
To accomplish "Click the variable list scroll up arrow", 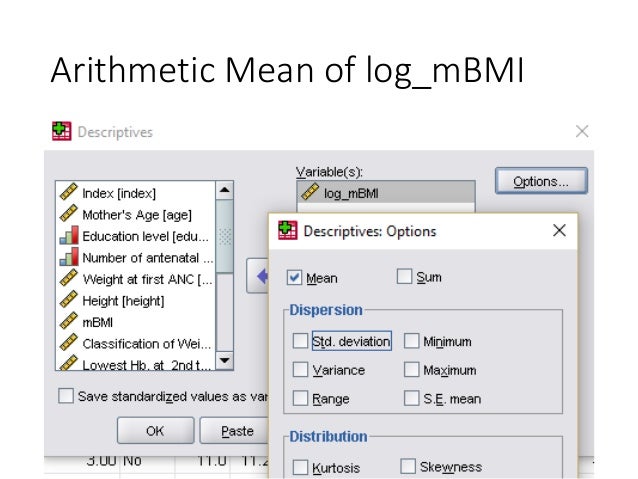I will pos(225,190).
